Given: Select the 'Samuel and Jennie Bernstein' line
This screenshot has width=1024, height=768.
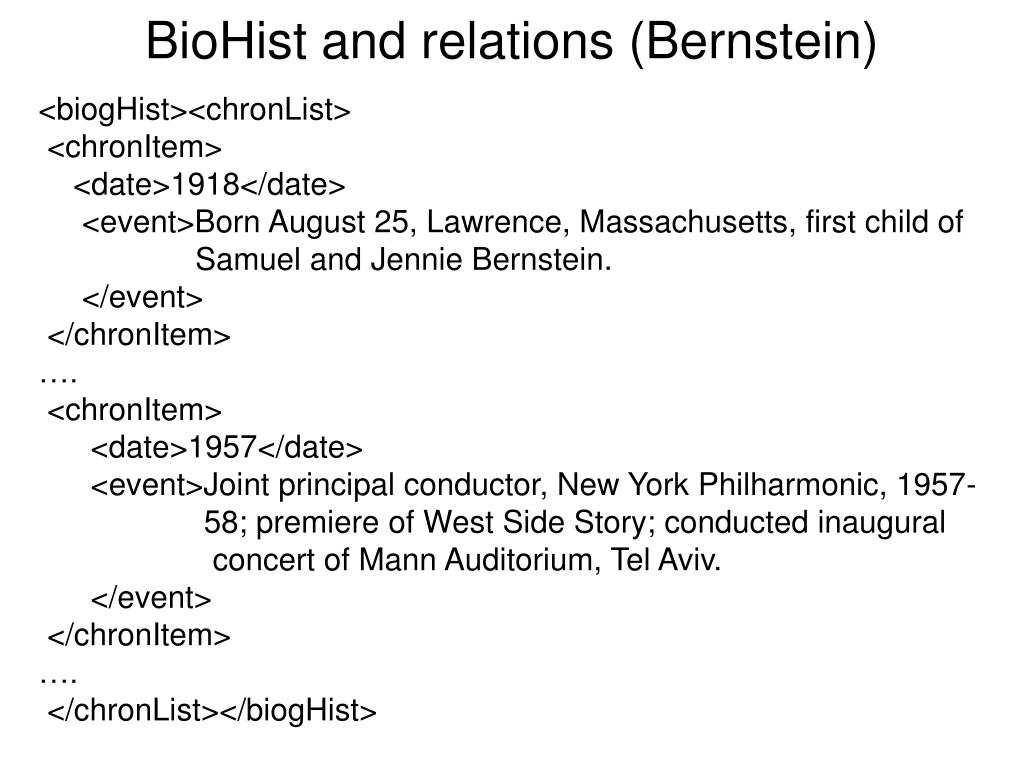Looking at the screenshot, I should [x=402, y=260].
